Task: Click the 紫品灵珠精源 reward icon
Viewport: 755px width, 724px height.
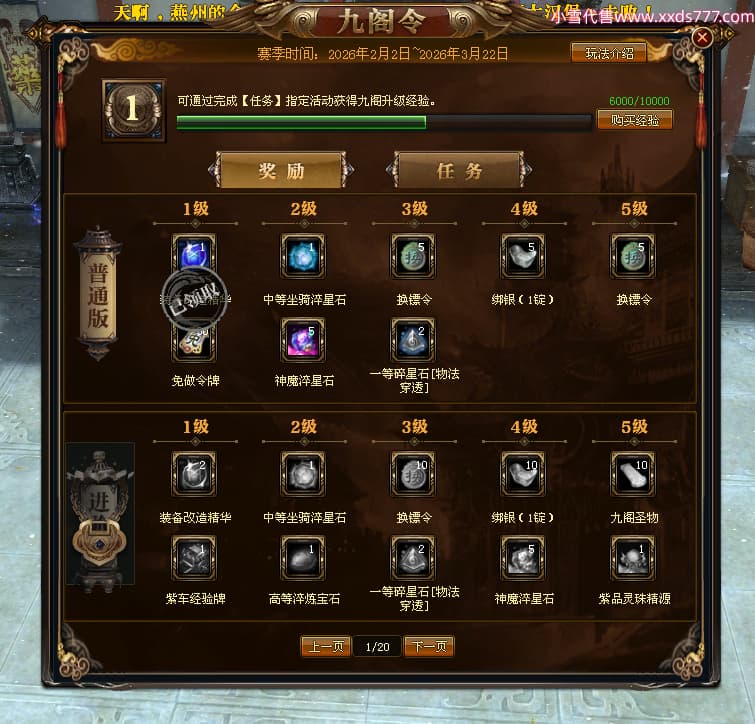Action: click(633, 558)
